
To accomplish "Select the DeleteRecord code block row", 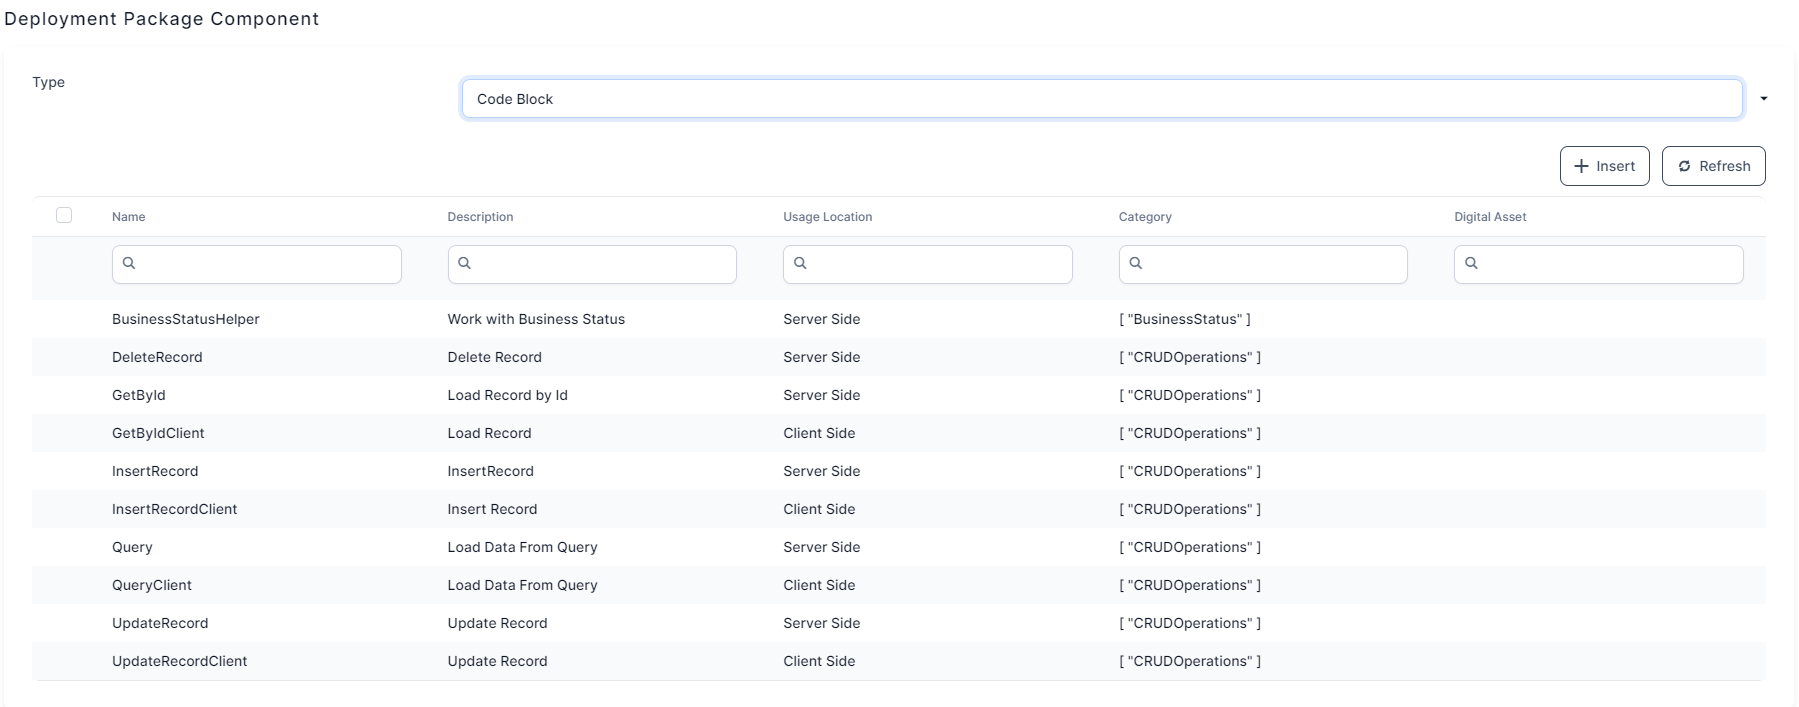I will pyautogui.click(x=157, y=357).
